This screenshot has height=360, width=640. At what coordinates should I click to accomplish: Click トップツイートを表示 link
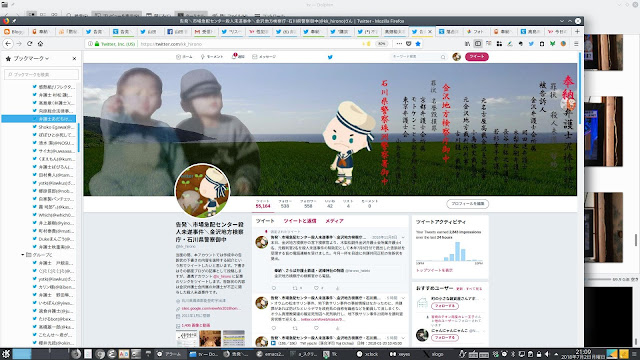(434, 270)
